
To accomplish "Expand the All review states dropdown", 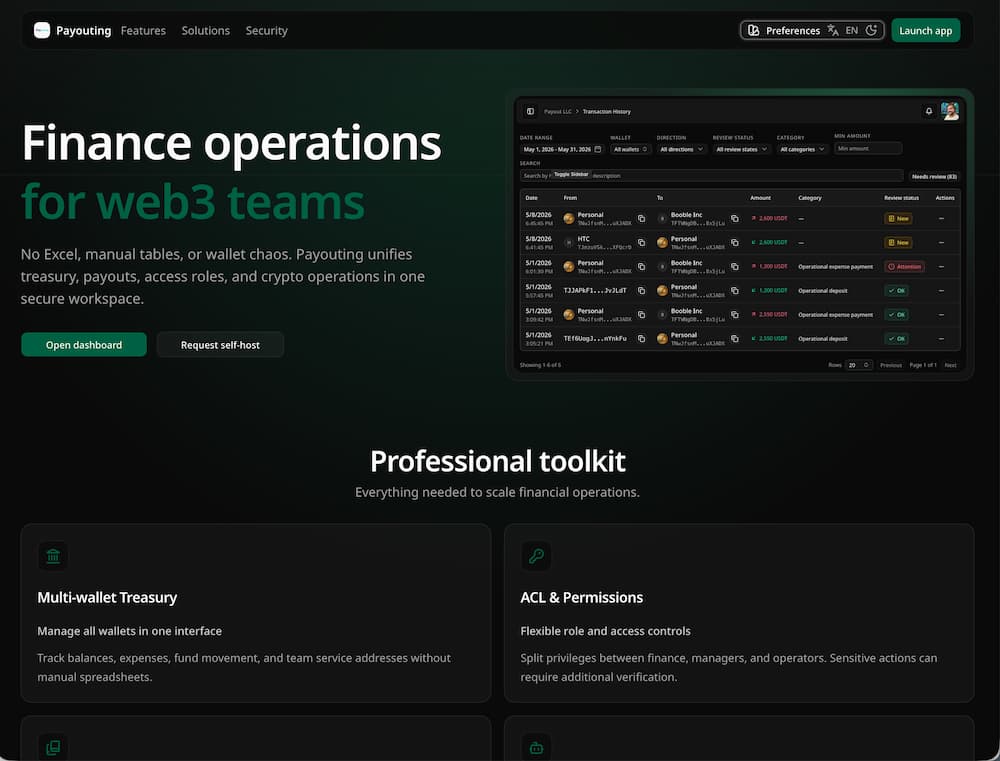I will [x=741, y=149].
